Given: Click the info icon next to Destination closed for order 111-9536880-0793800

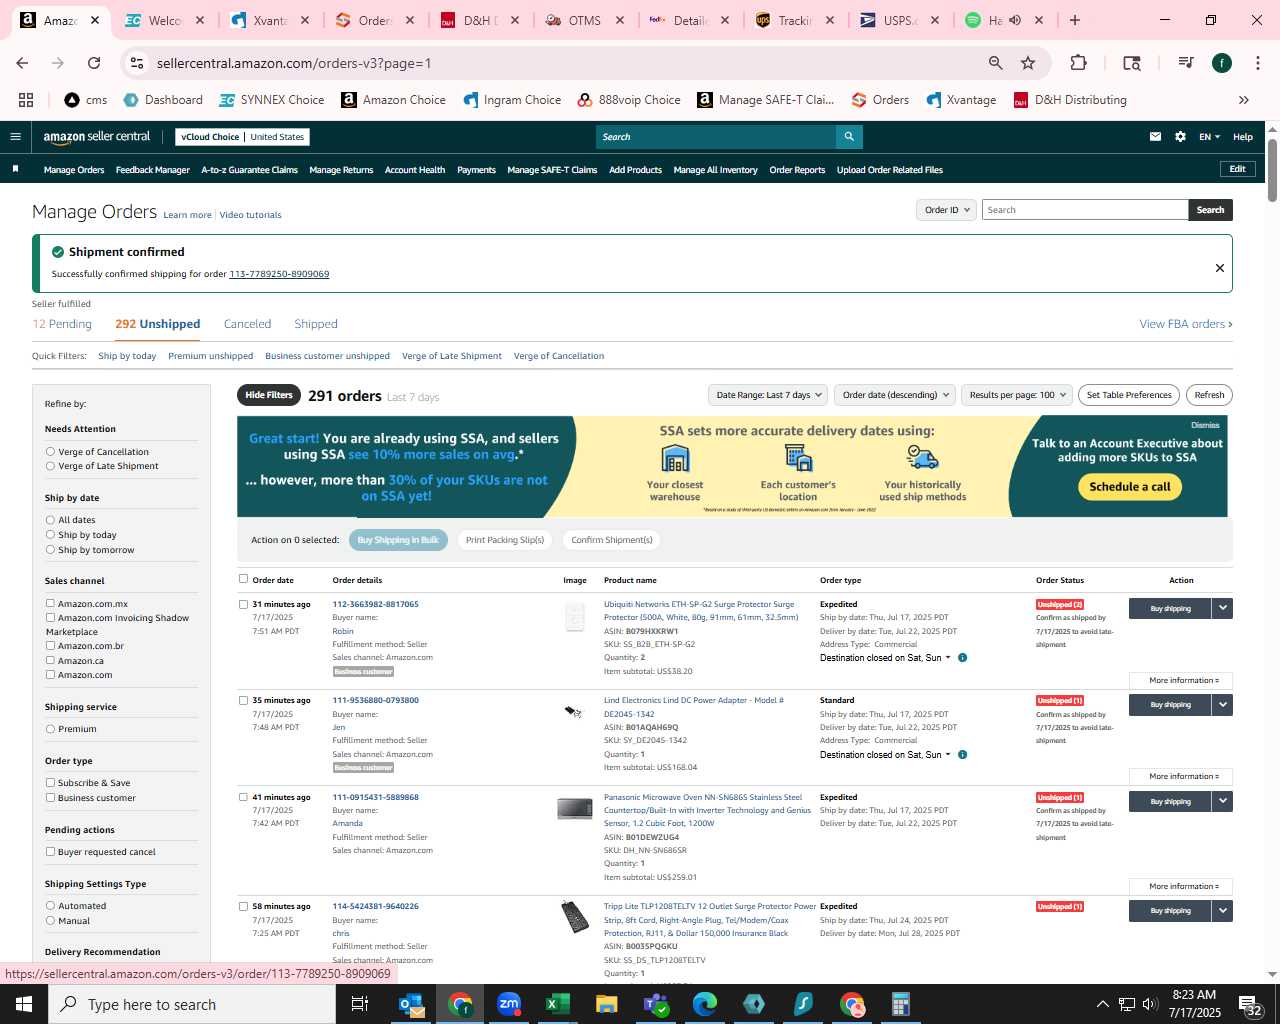Looking at the screenshot, I should click(962, 755).
